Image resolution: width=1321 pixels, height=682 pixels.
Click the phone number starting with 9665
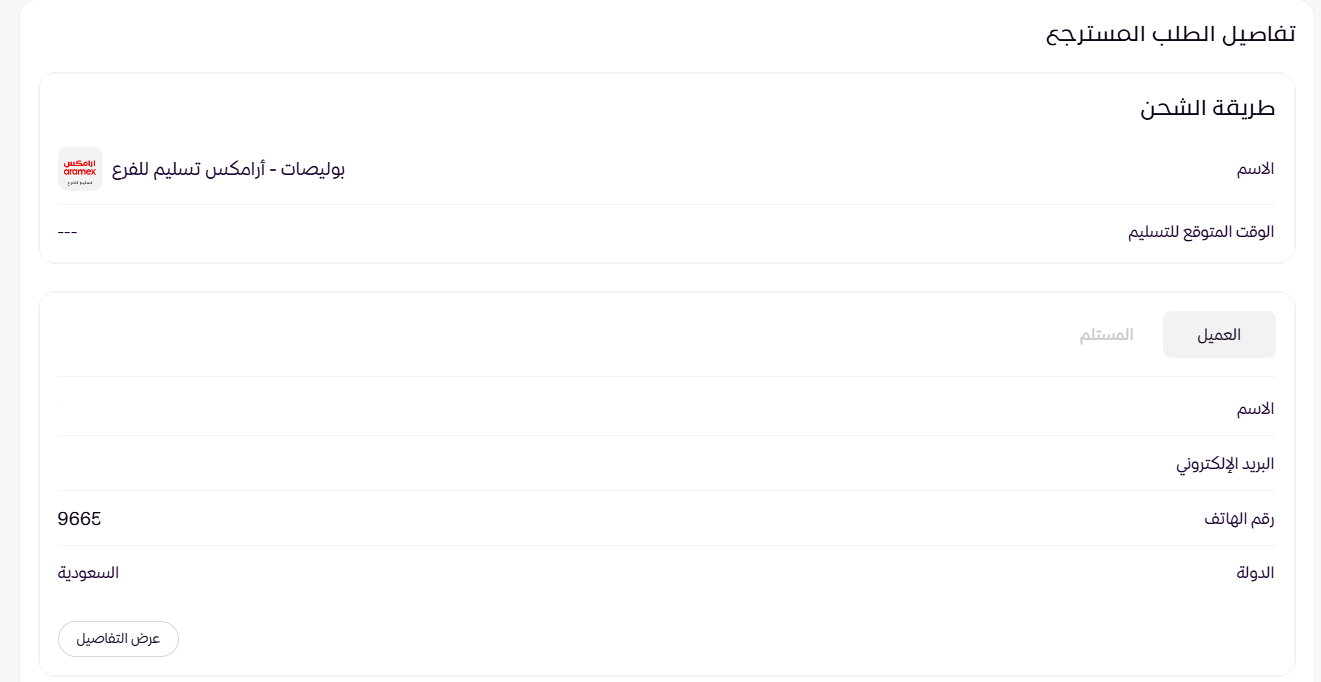pyautogui.click(x=80, y=519)
